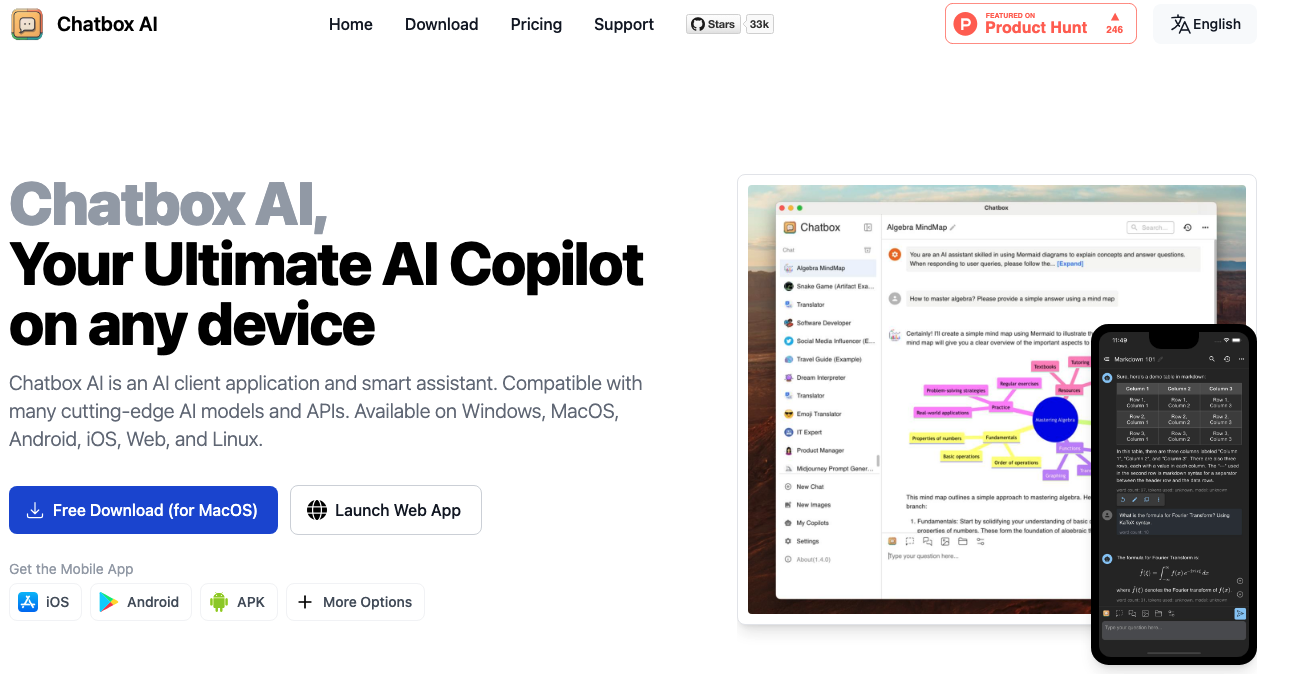Click the [Expand] link in system prompt
1299x689 pixels.
coord(1070,263)
